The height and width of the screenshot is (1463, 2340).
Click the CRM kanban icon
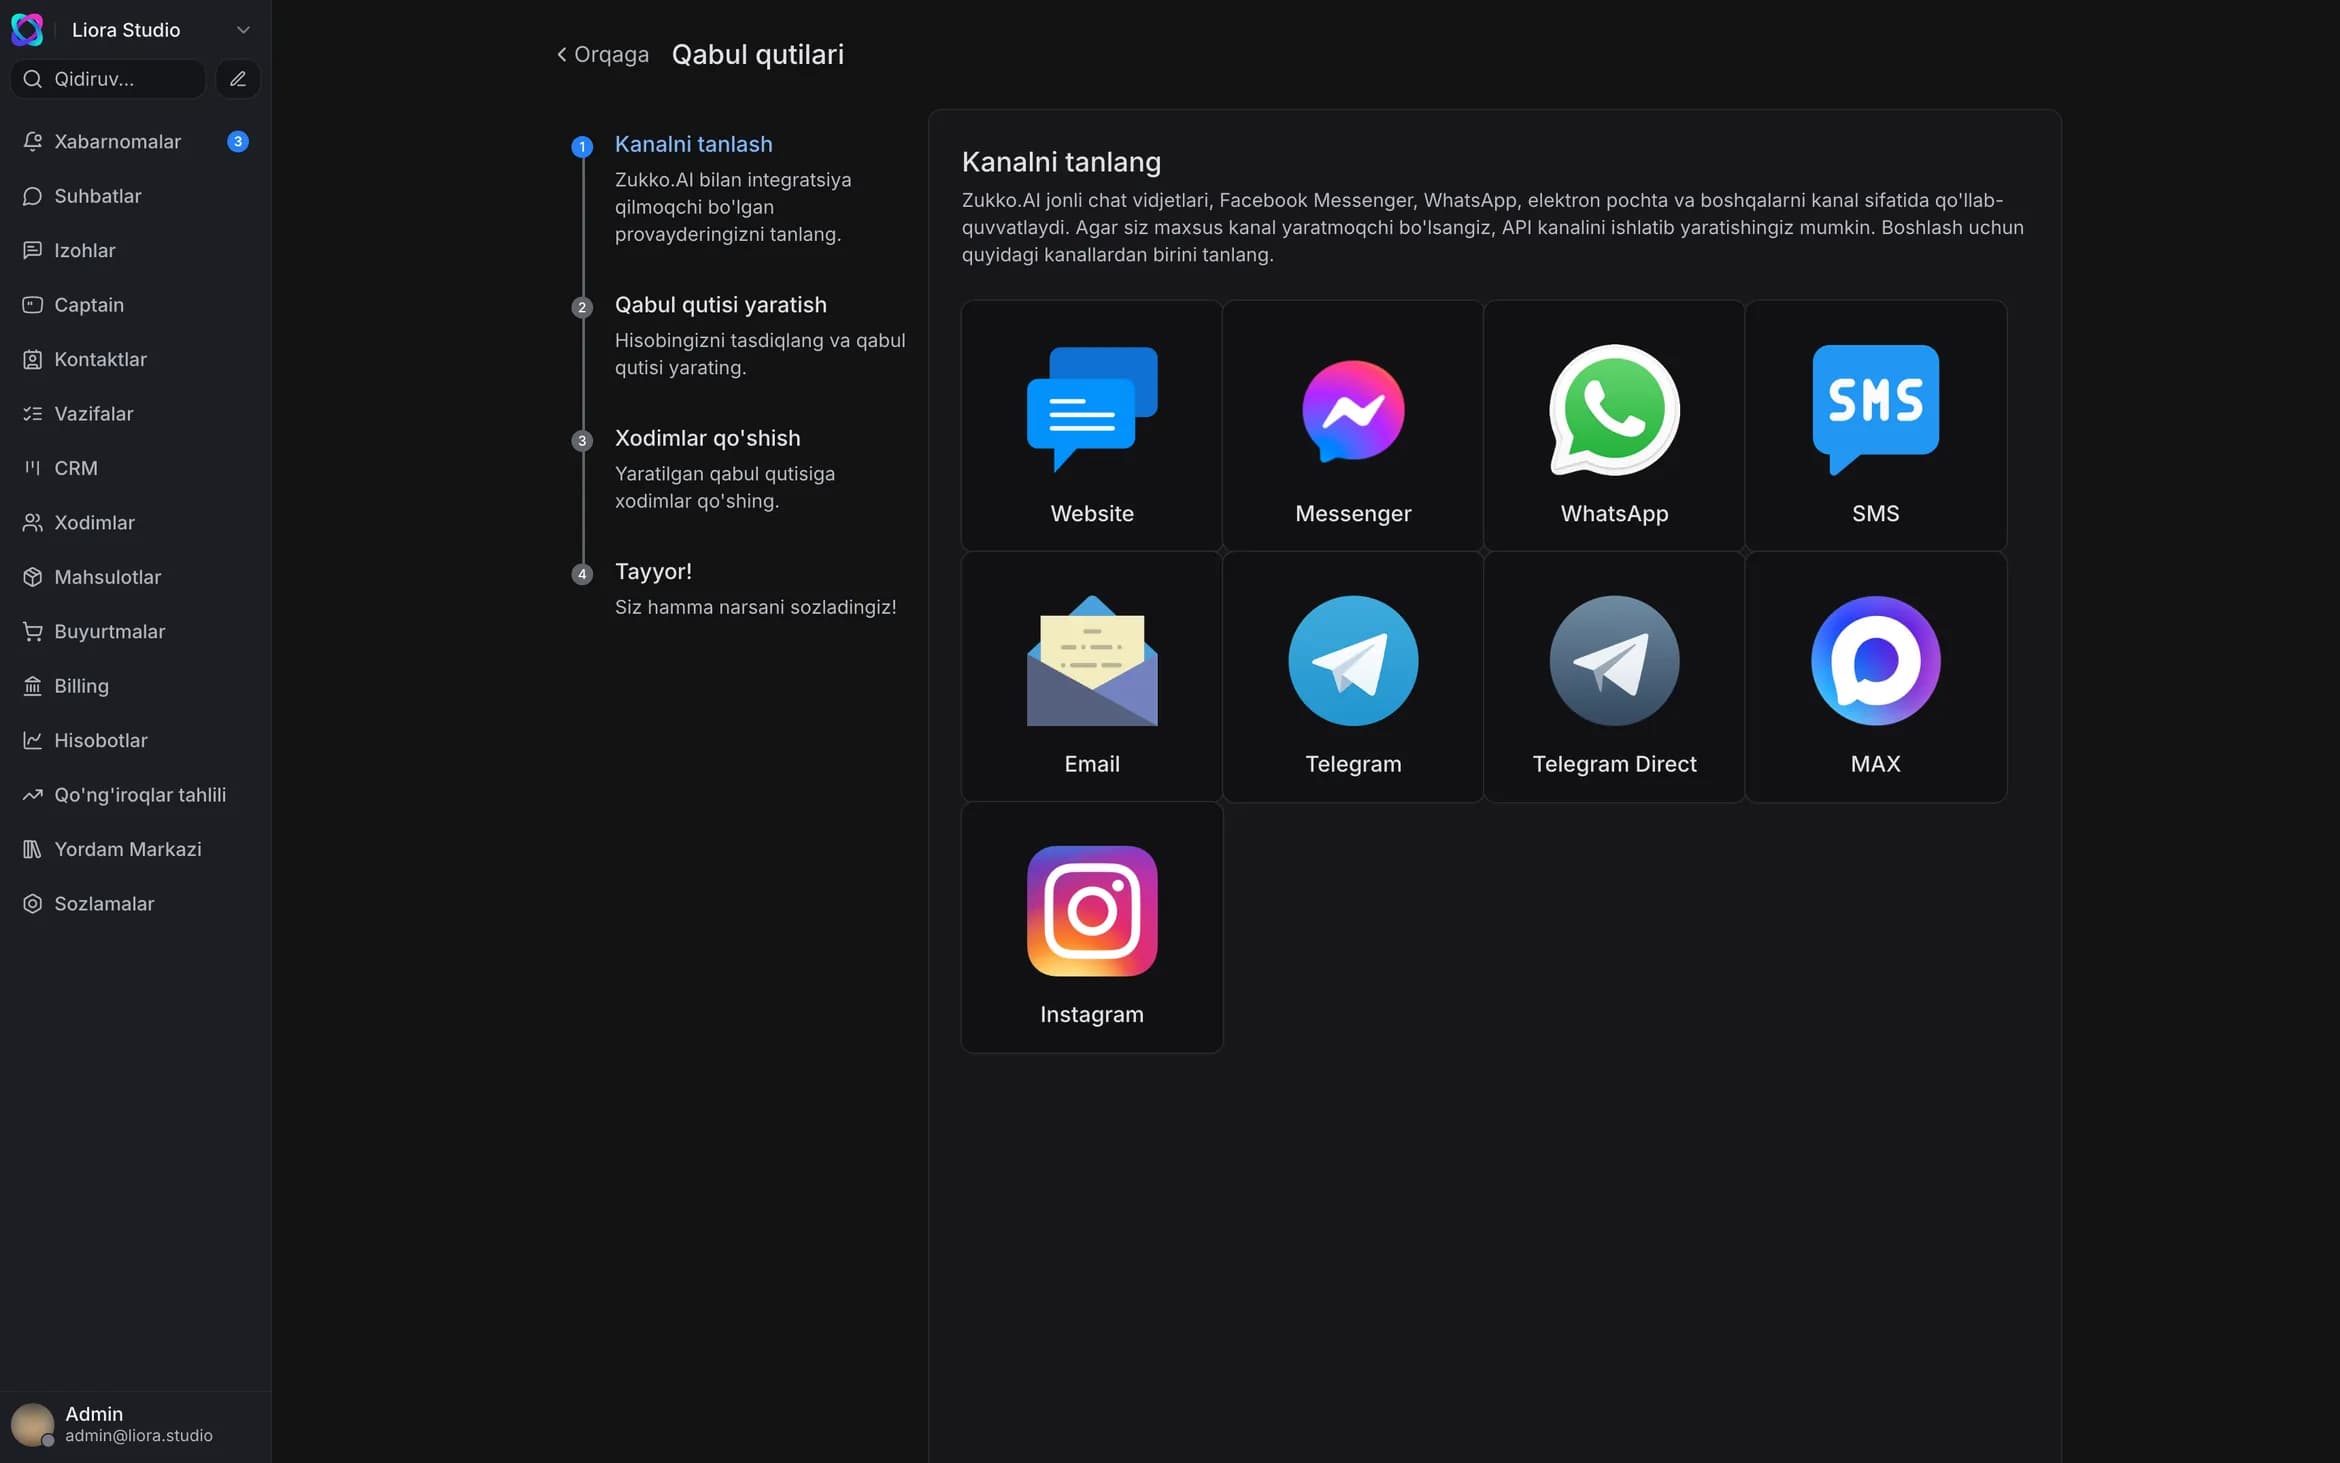pos(32,468)
